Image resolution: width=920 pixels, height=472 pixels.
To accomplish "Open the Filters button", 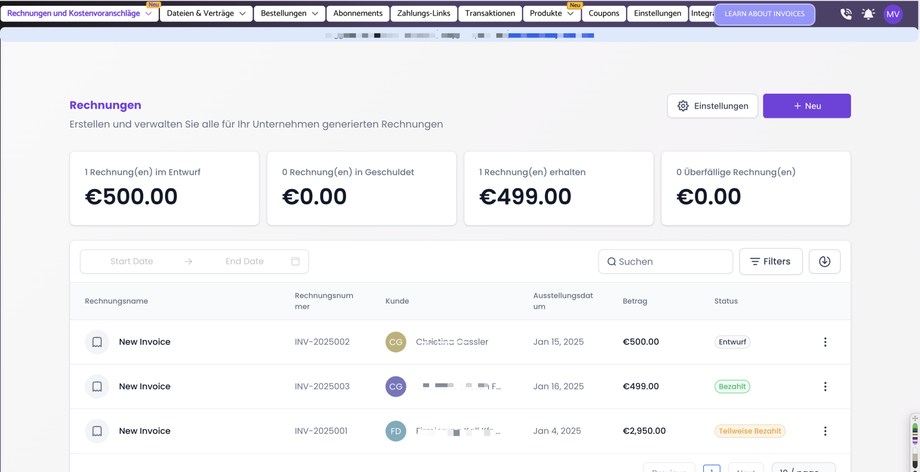I will click(770, 262).
